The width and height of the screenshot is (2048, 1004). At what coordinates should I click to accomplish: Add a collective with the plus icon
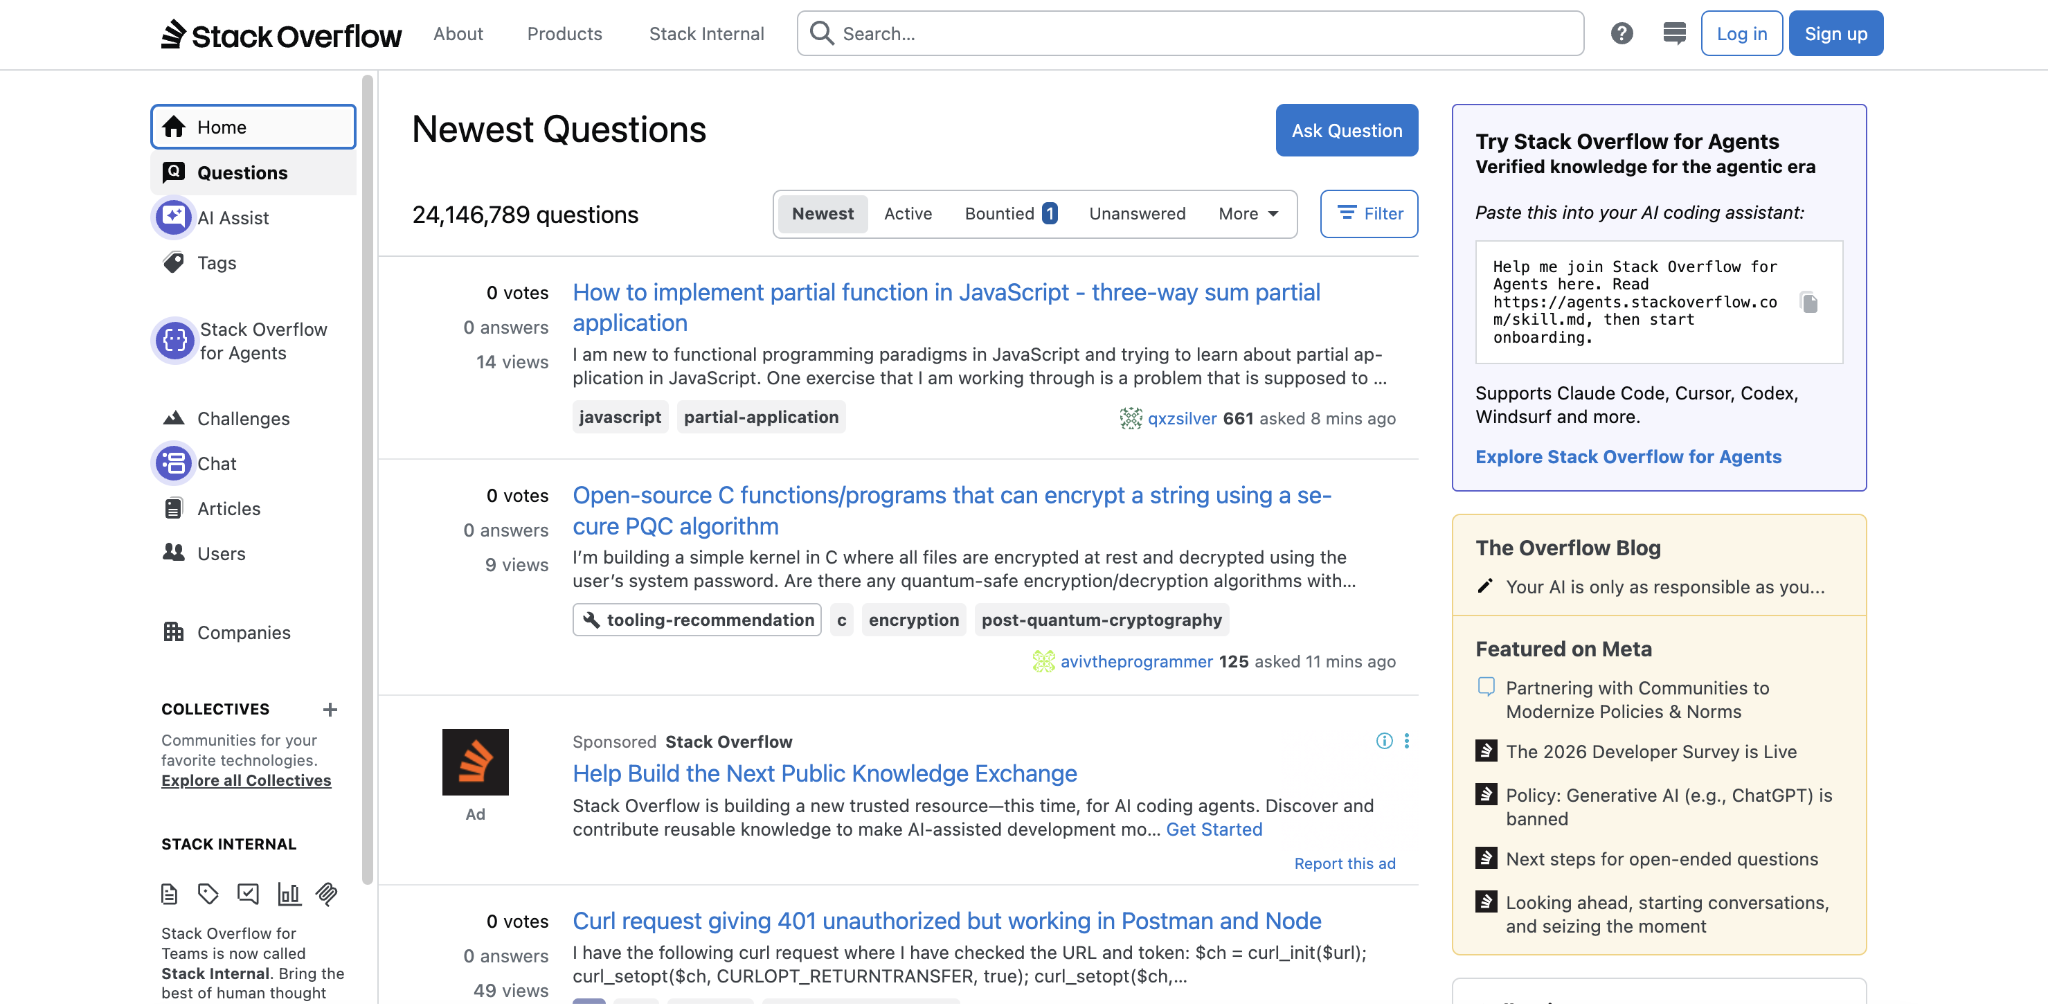coord(330,709)
